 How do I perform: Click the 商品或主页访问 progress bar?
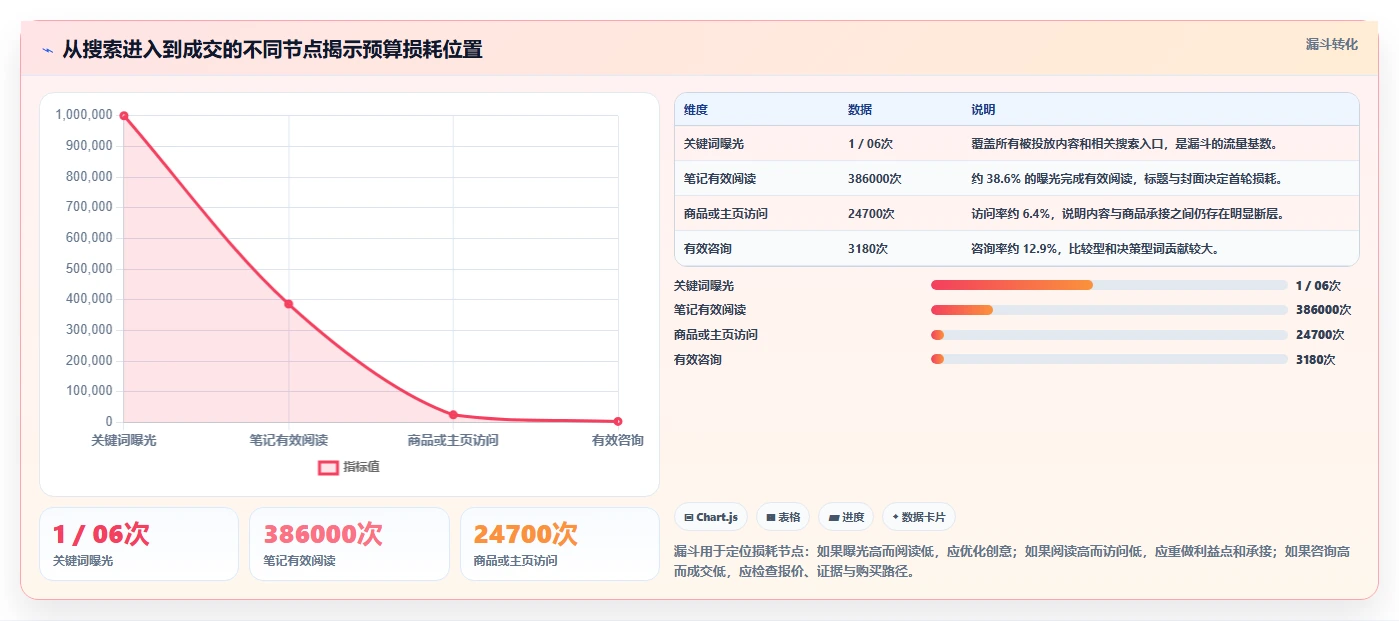click(1109, 335)
